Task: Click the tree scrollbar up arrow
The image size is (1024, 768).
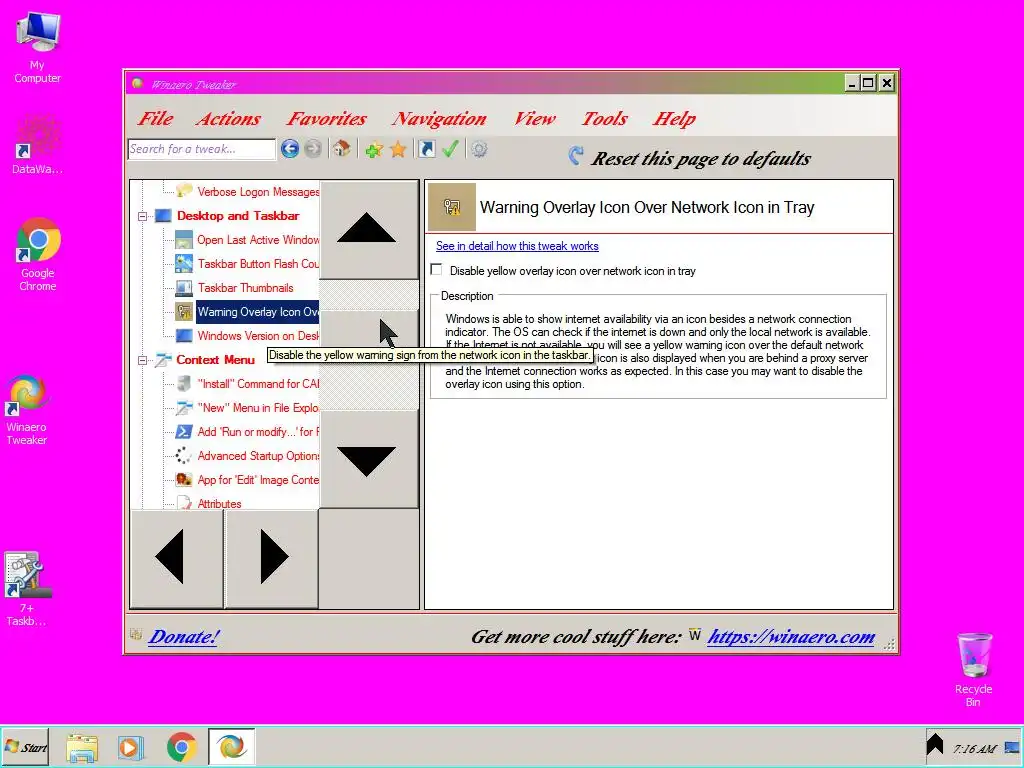Action: [368, 230]
